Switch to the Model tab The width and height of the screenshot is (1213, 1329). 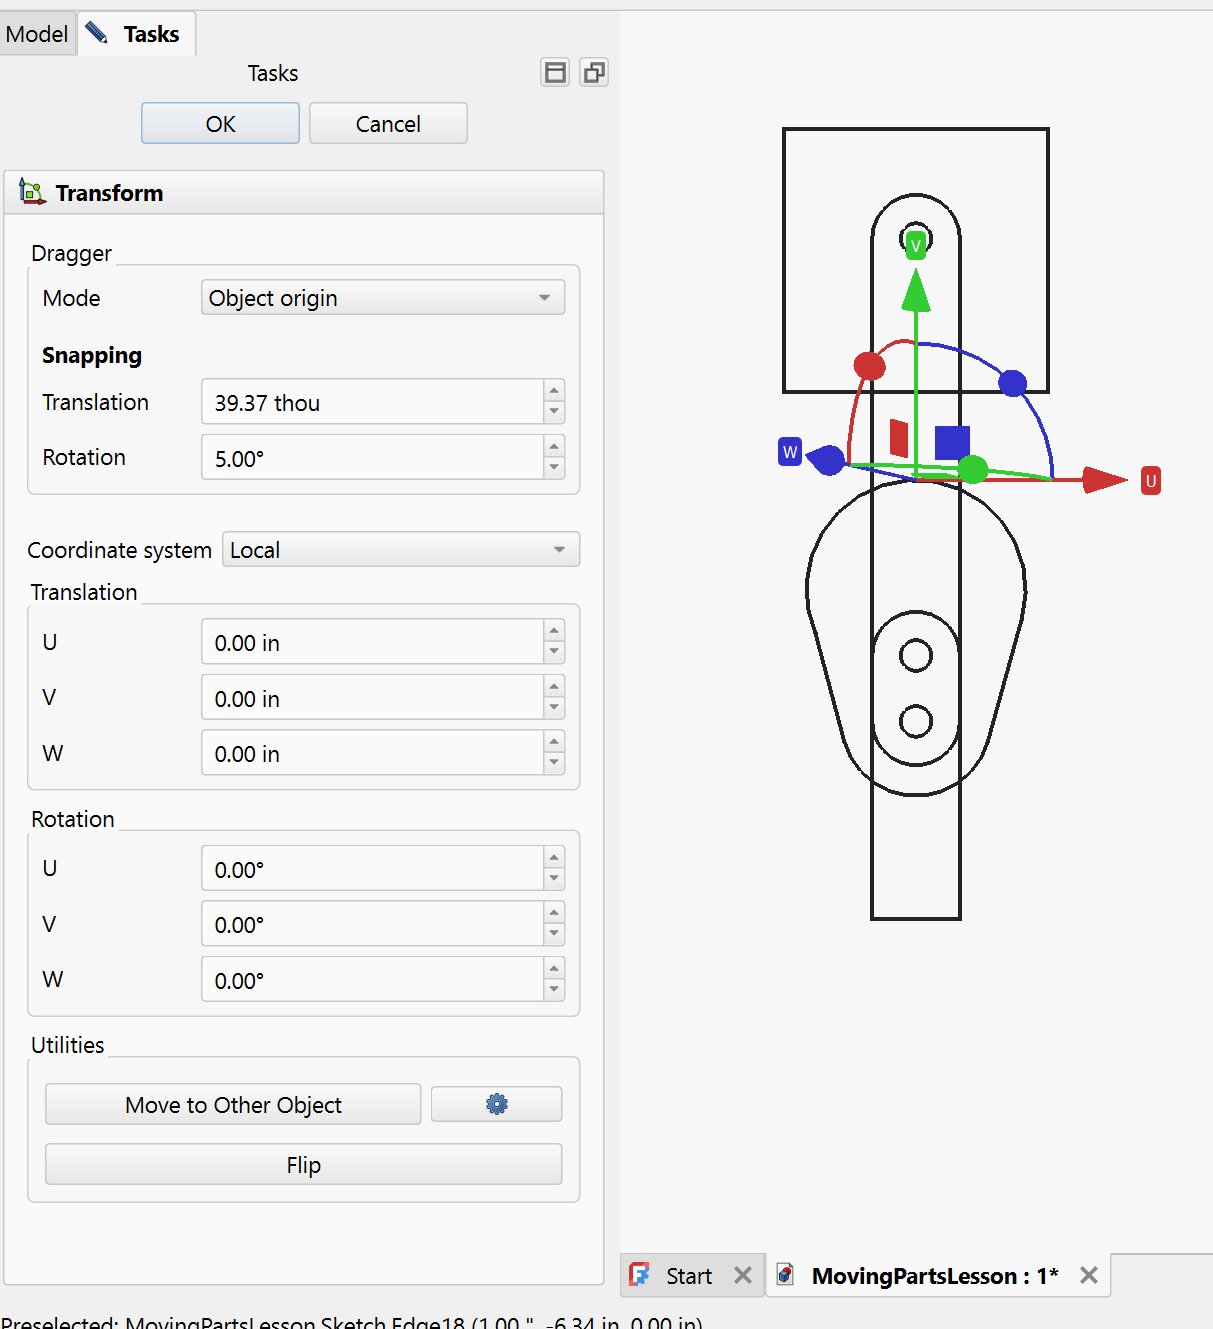pos(37,34)
